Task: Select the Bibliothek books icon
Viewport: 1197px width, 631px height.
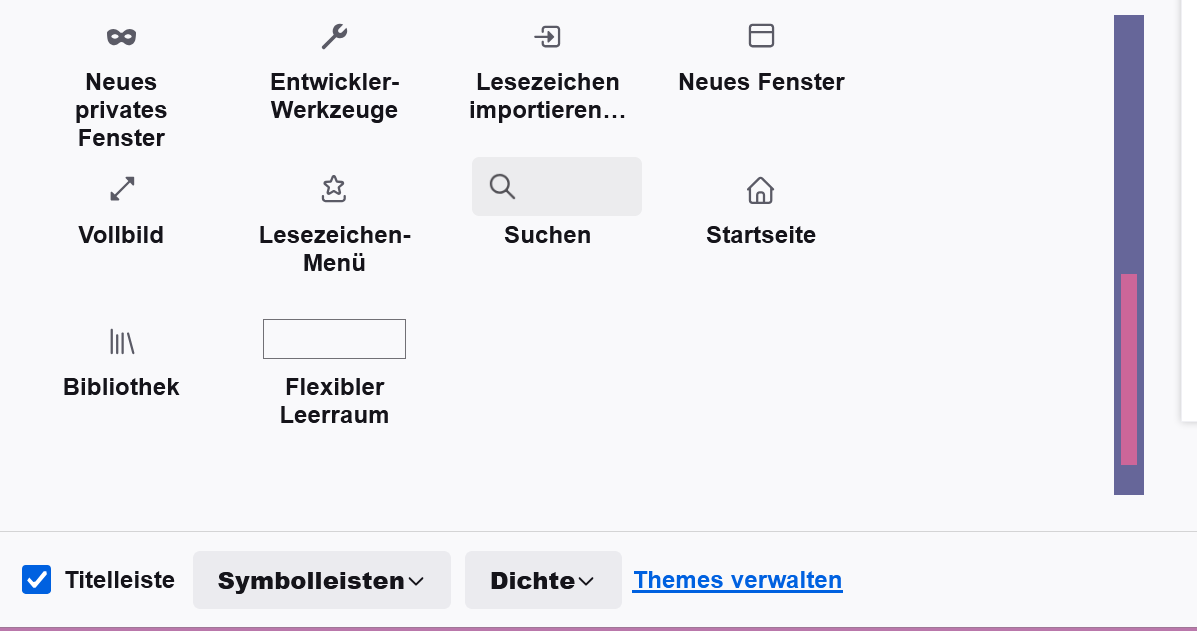Action: click(121, 342)
